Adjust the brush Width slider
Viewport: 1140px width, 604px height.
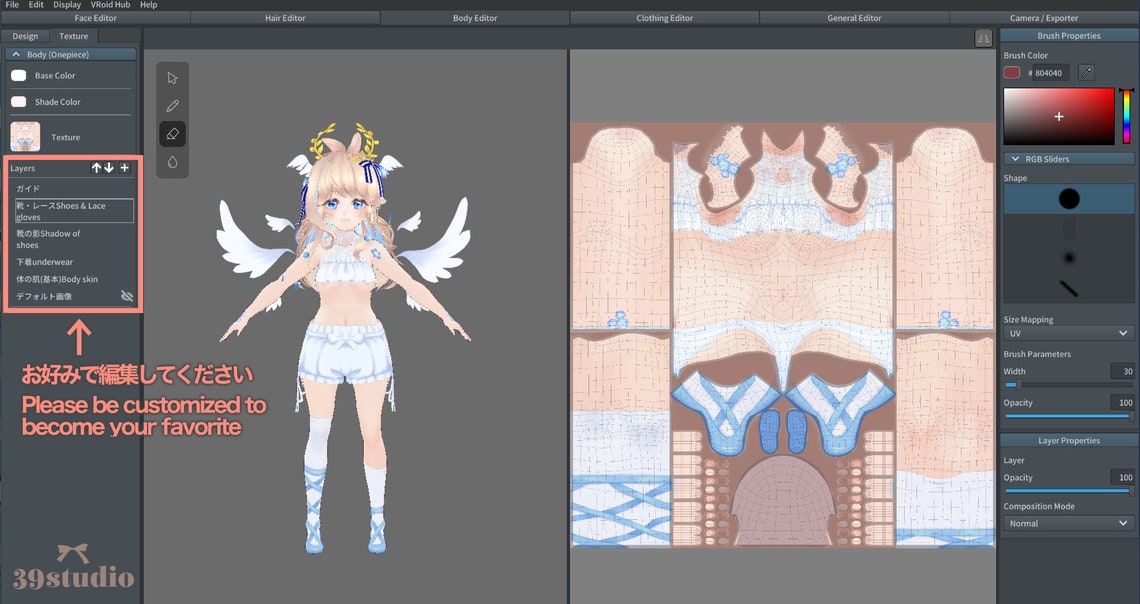tap(1067, 385)
